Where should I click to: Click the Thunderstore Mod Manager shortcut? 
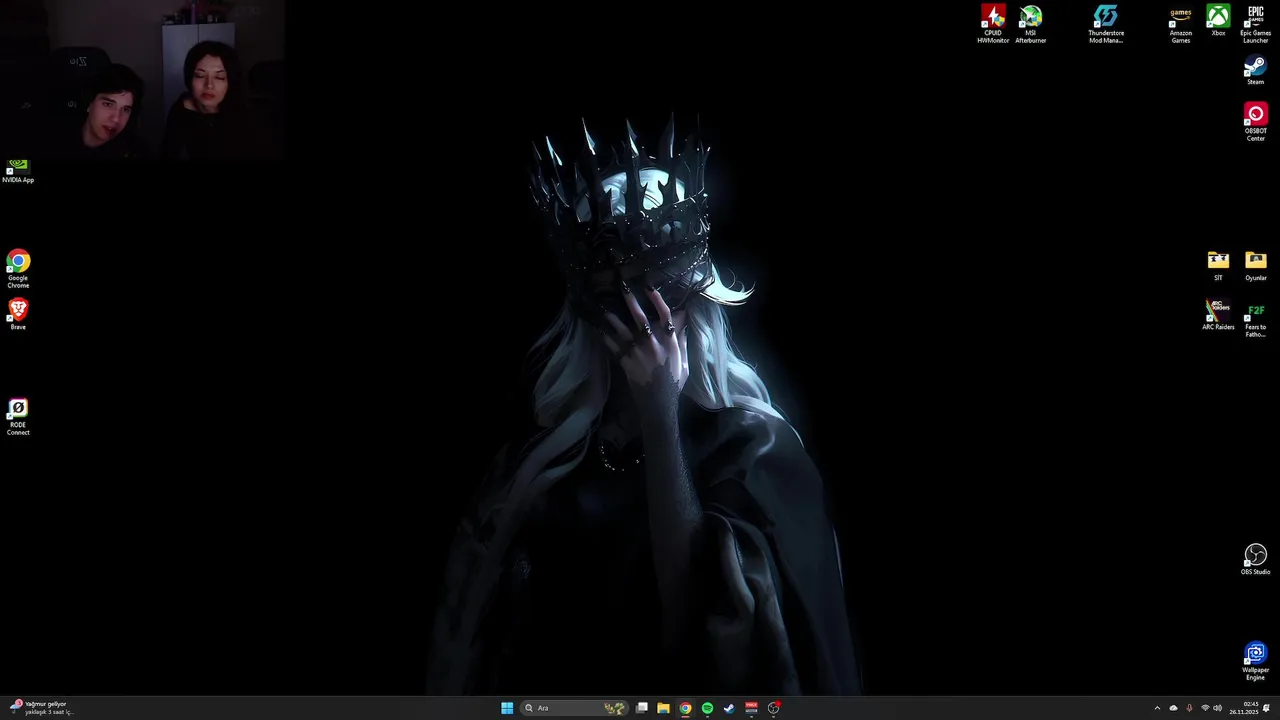click(x=1106, y=24)
